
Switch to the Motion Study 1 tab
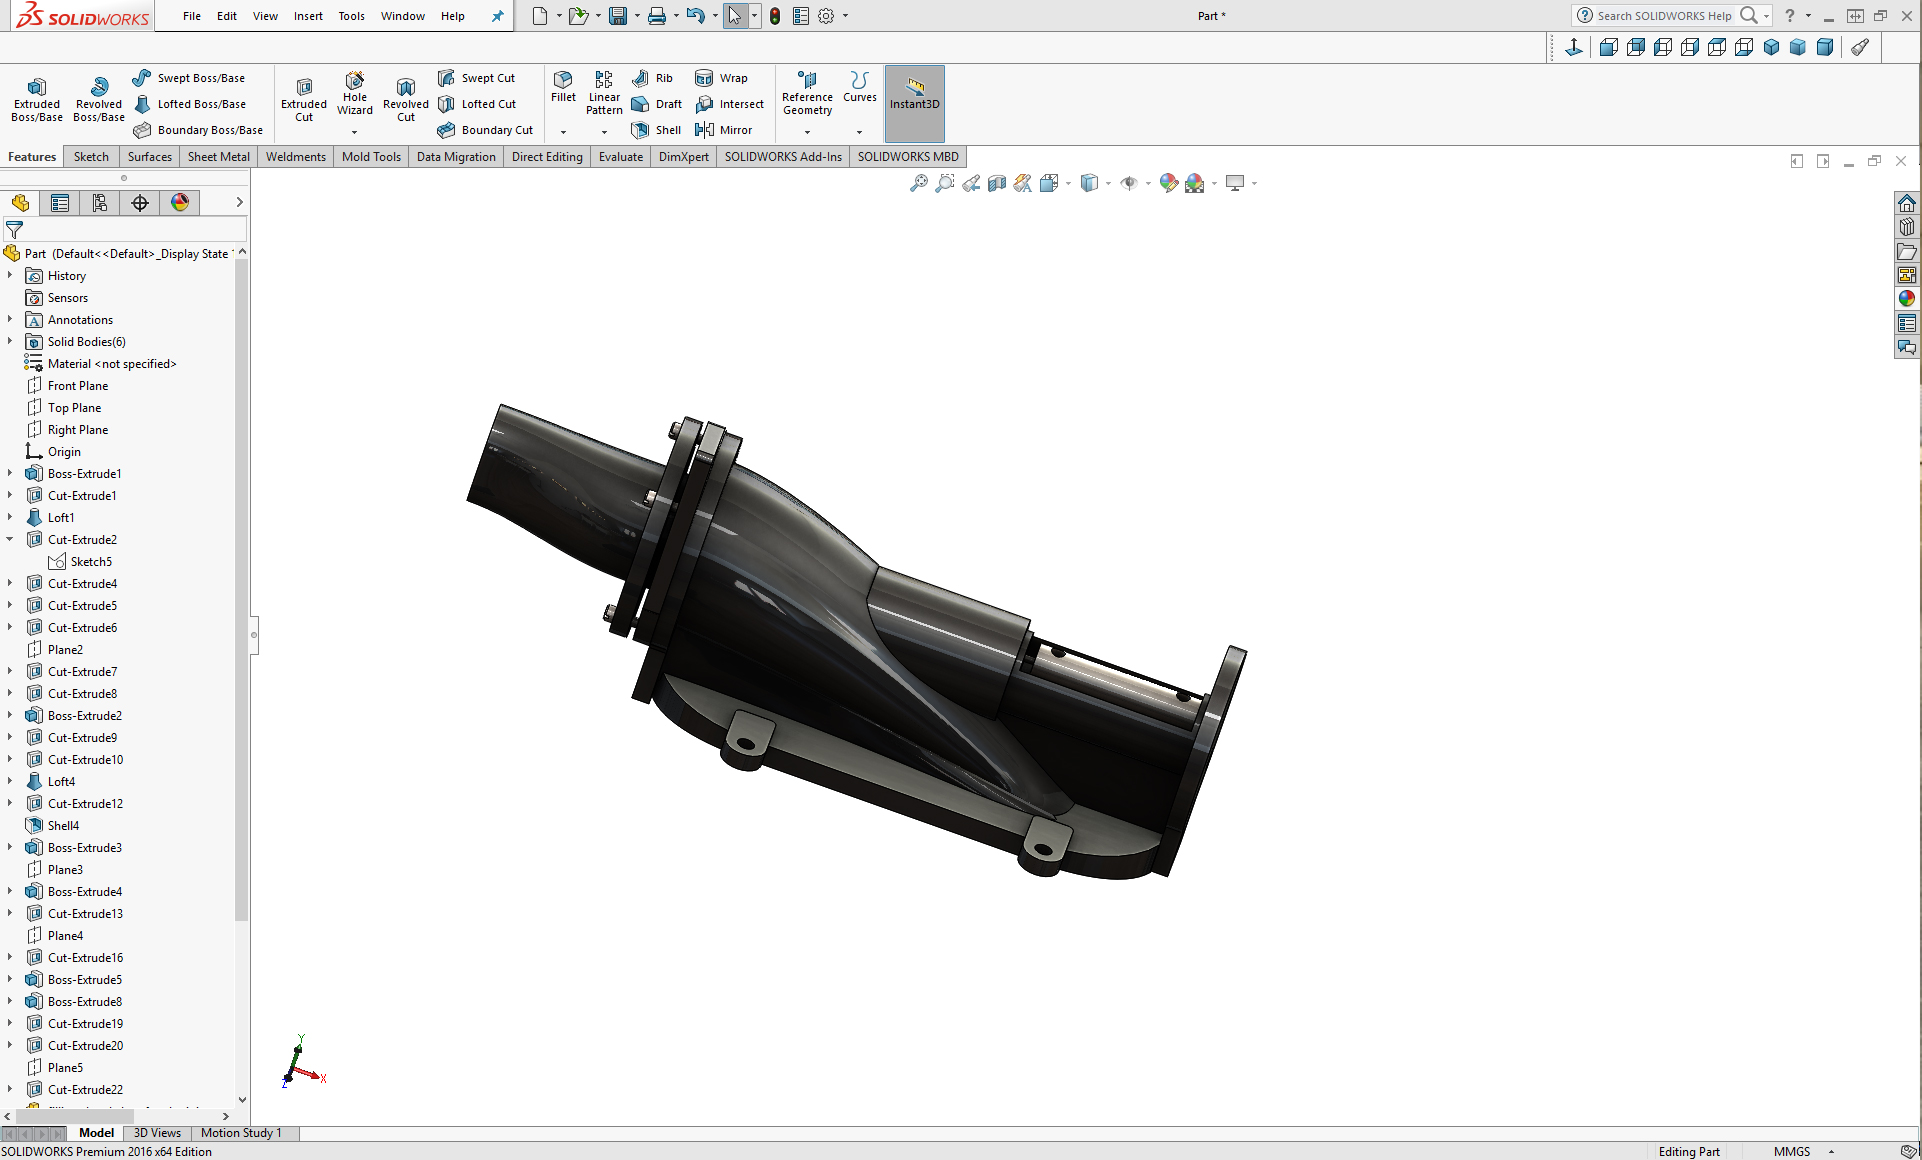pos(241,1133)
